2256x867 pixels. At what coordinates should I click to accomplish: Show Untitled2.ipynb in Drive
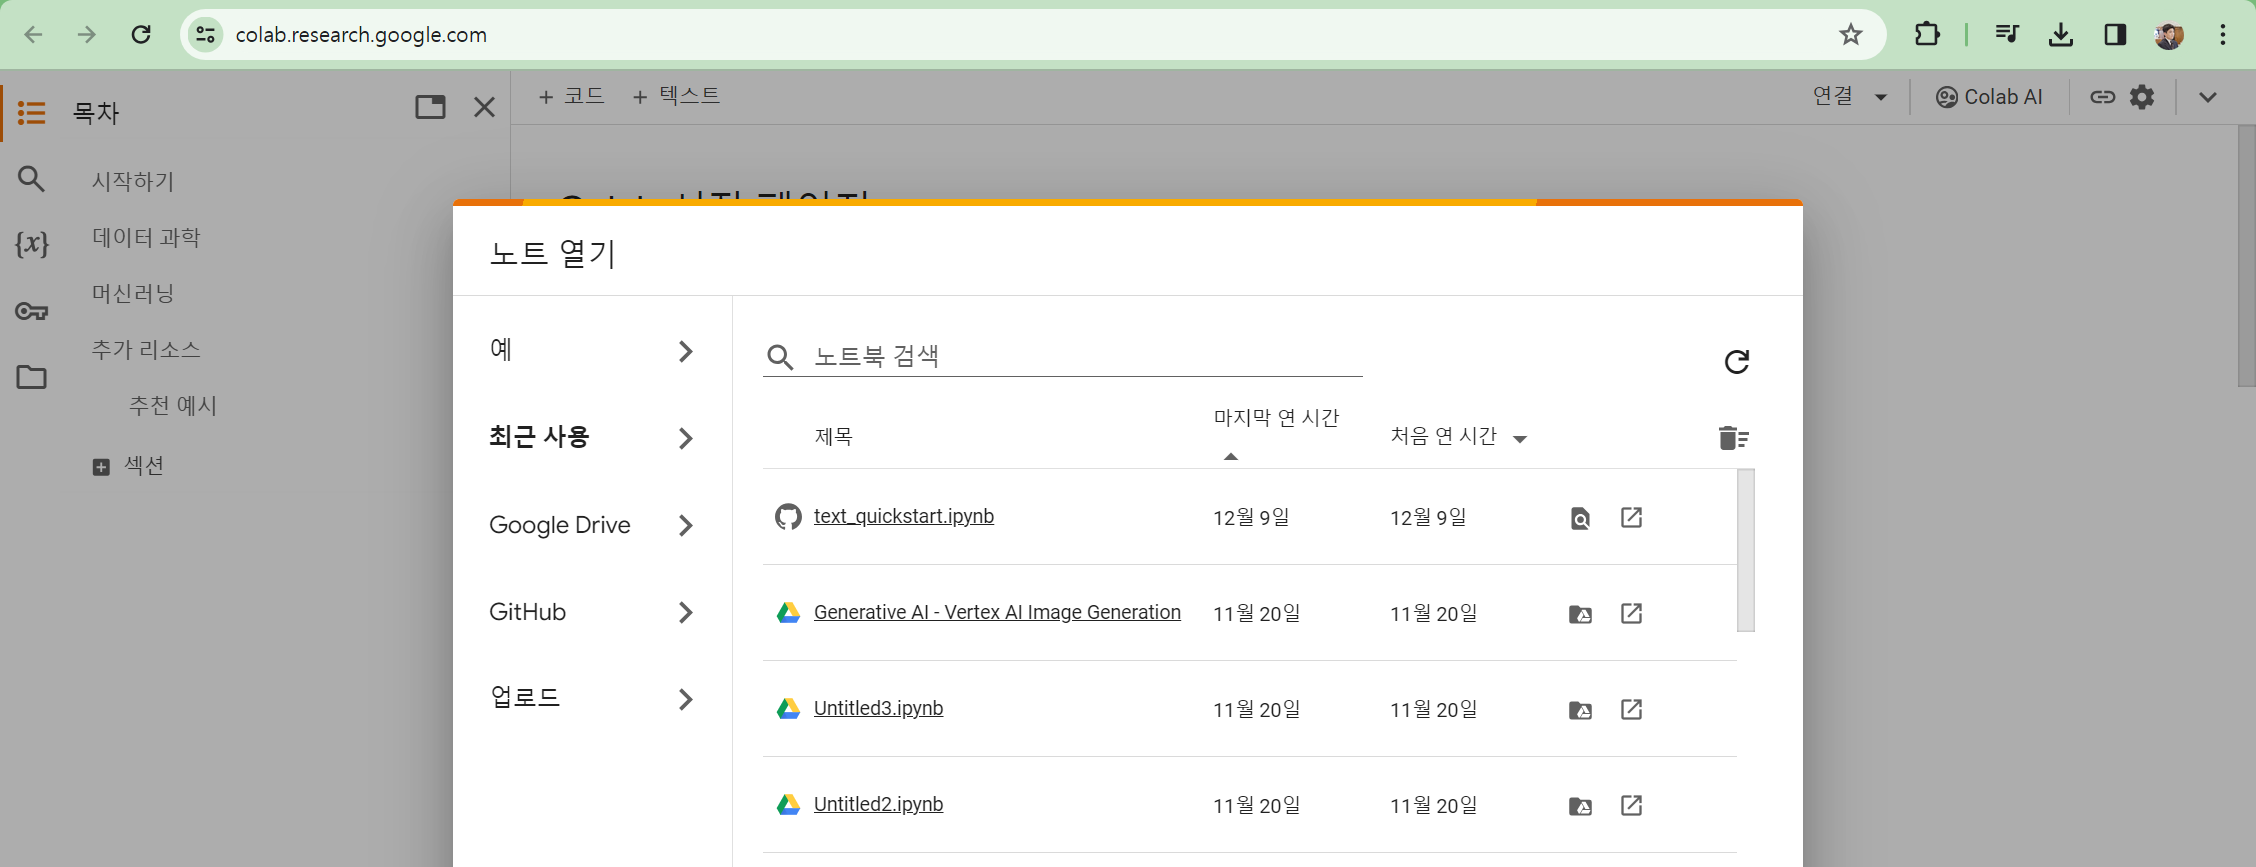coord(1580,806)
